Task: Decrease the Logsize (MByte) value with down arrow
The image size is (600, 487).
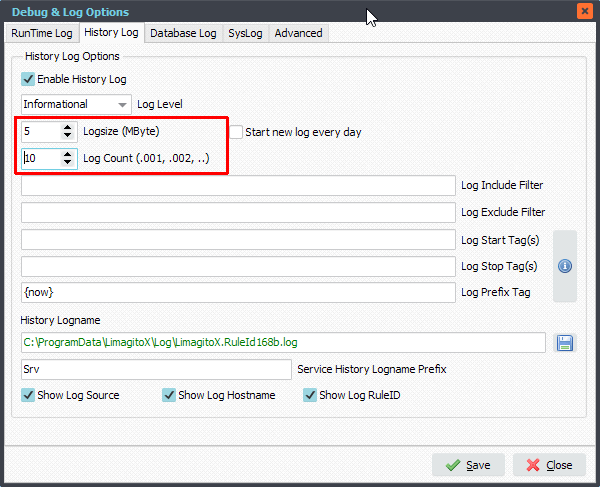Action: (x=68, y=135)
